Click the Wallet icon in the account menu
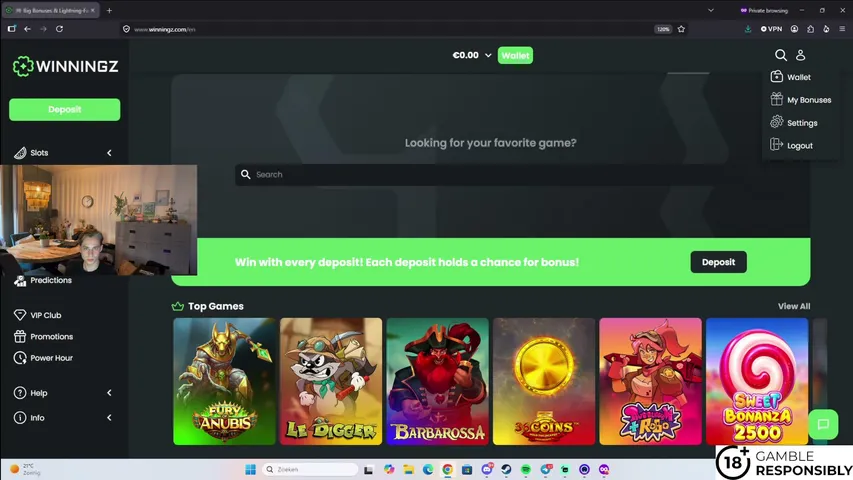 (x=776, y=77)
